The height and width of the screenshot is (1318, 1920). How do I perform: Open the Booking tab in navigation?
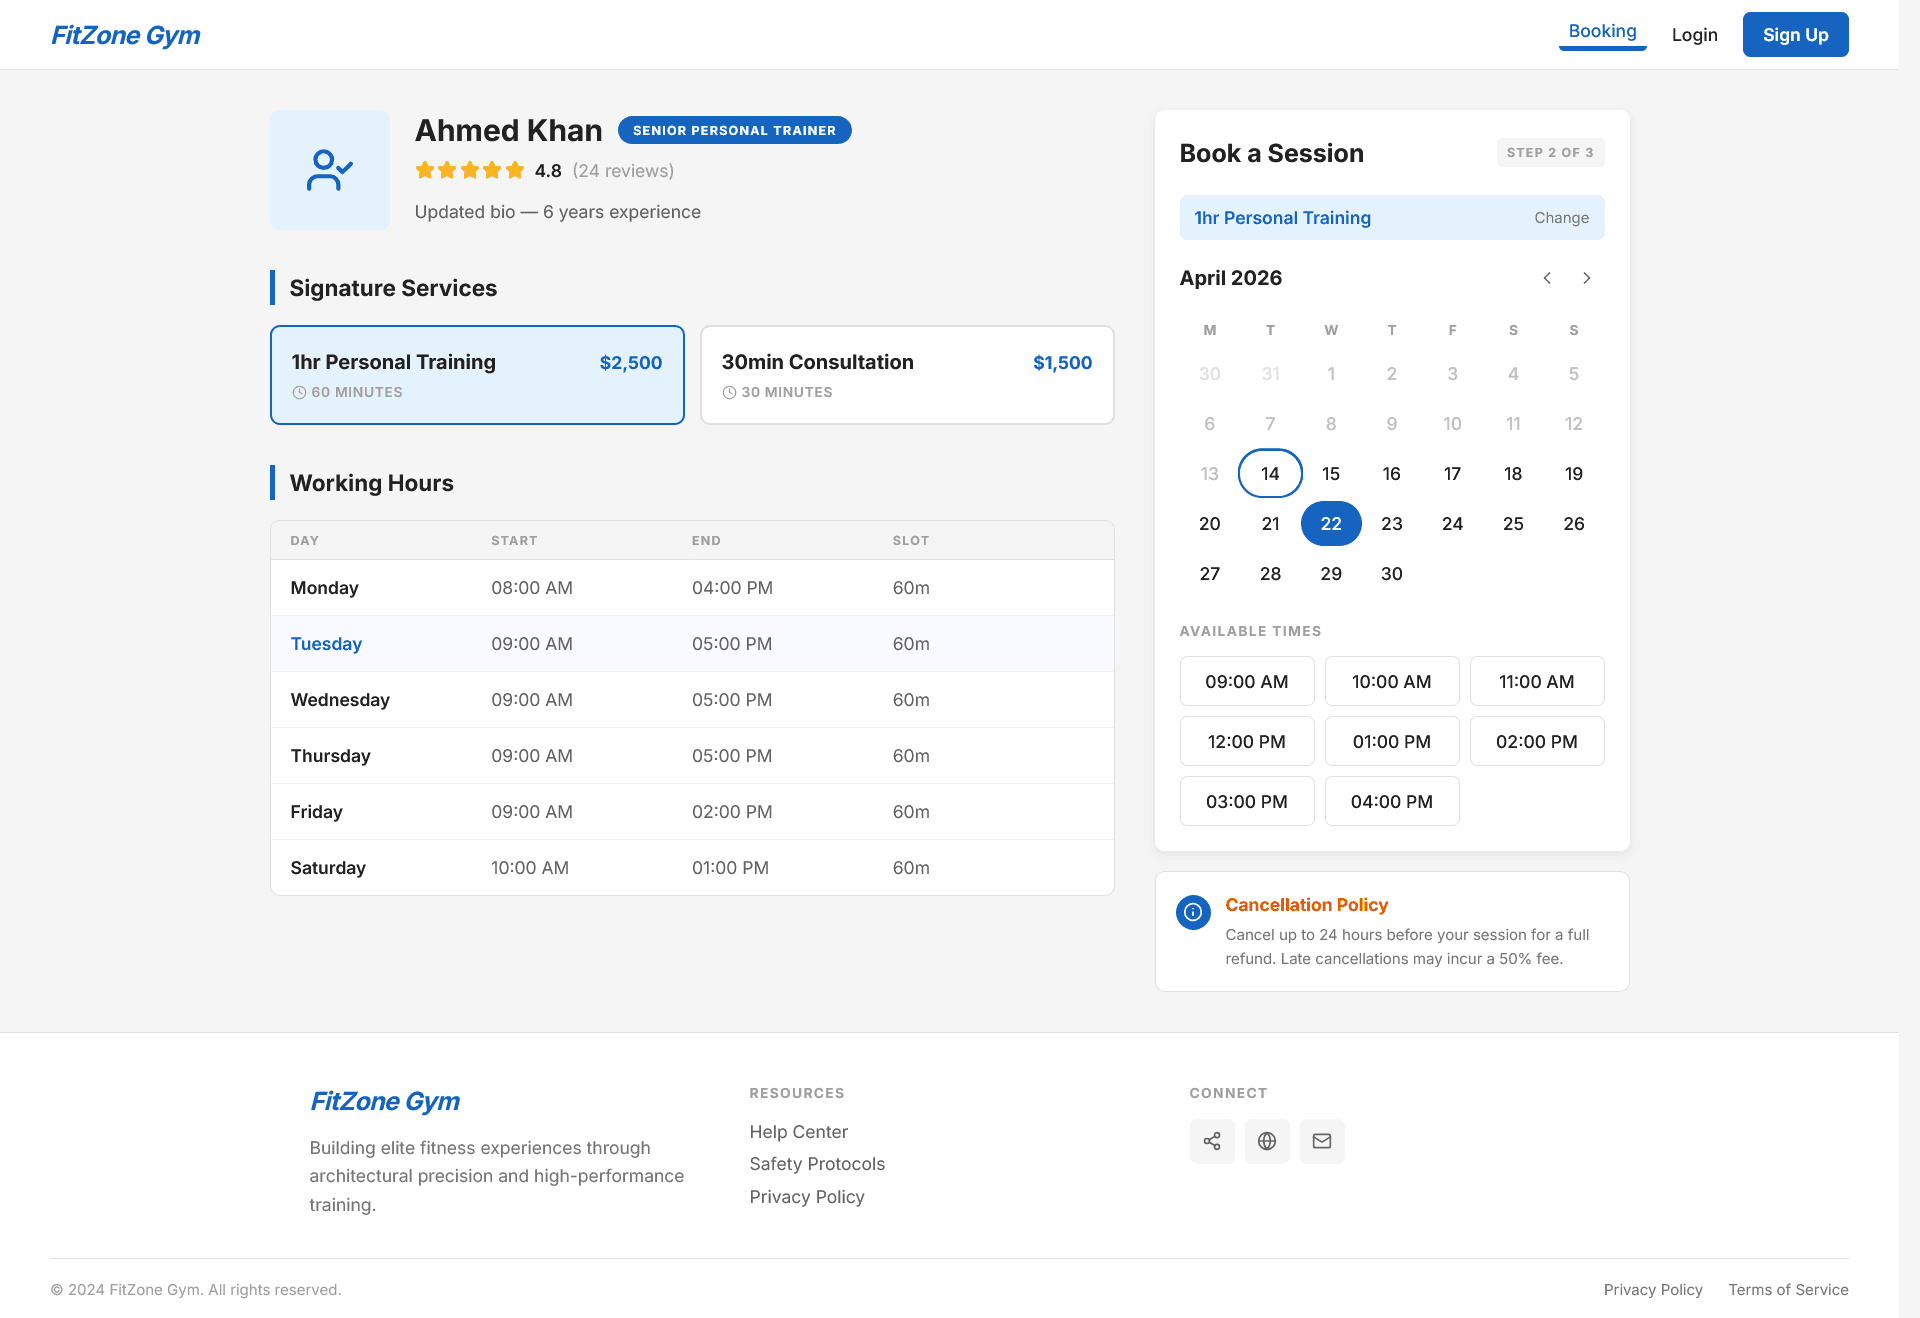(1602, 31)
